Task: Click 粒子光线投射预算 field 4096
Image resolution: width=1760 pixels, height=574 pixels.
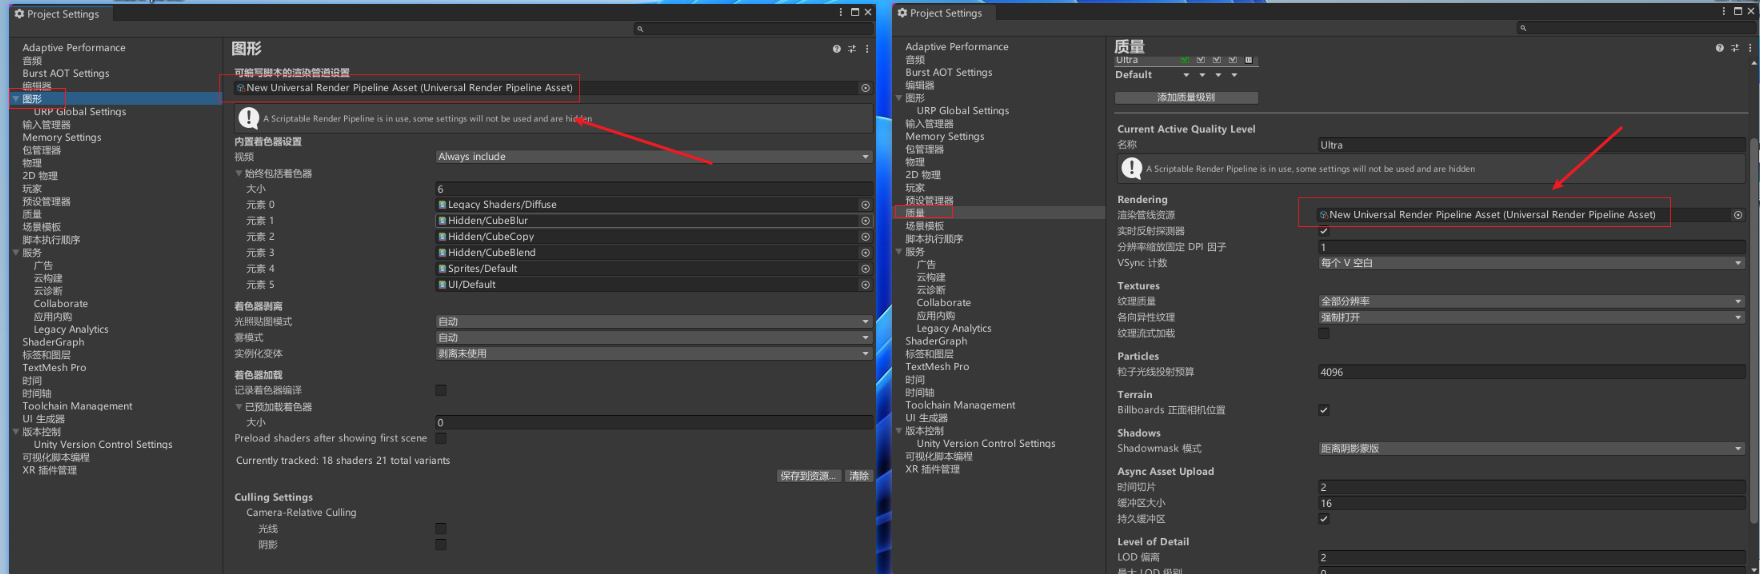Action: (x=1531, y=372)
